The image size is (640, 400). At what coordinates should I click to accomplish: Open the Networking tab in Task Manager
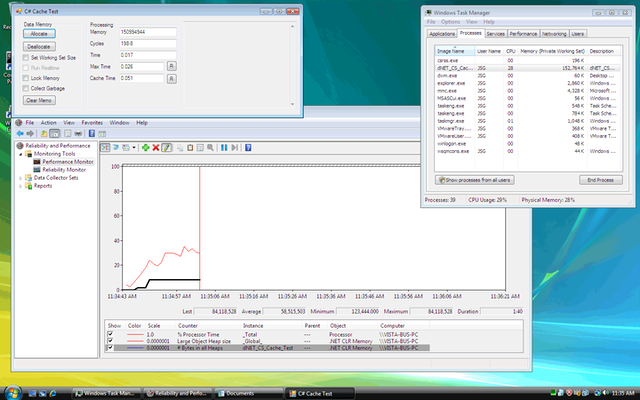(554, 34)
